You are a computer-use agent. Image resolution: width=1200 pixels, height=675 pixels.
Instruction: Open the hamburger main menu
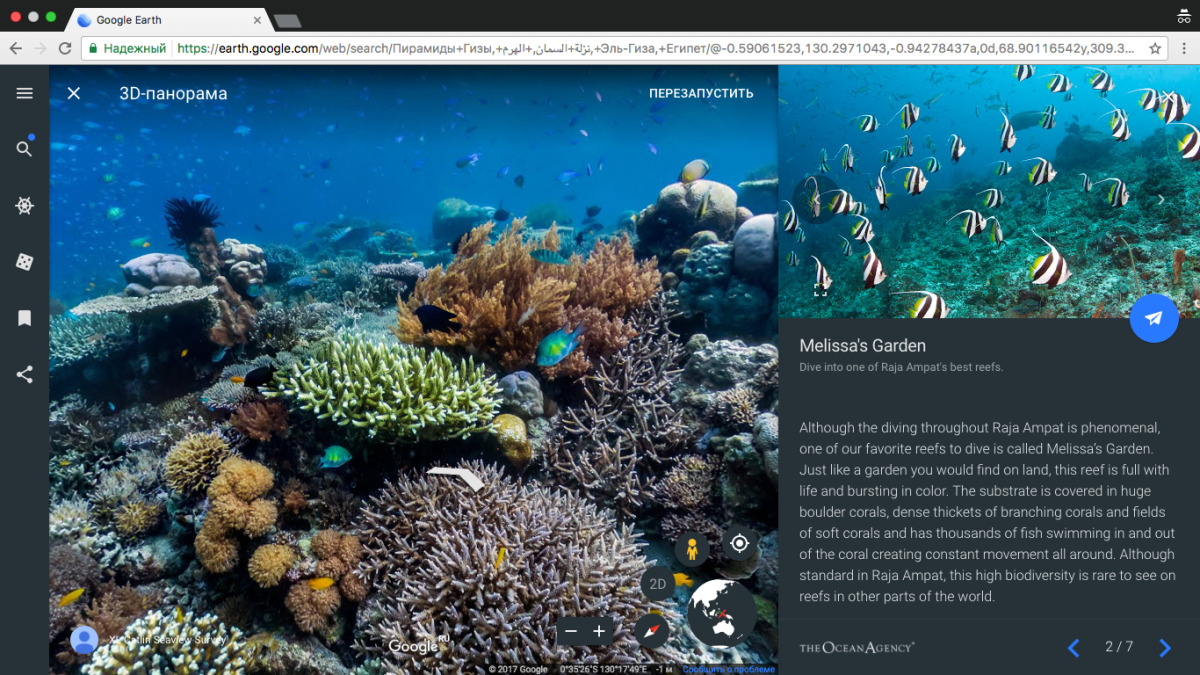pos(25,93)
